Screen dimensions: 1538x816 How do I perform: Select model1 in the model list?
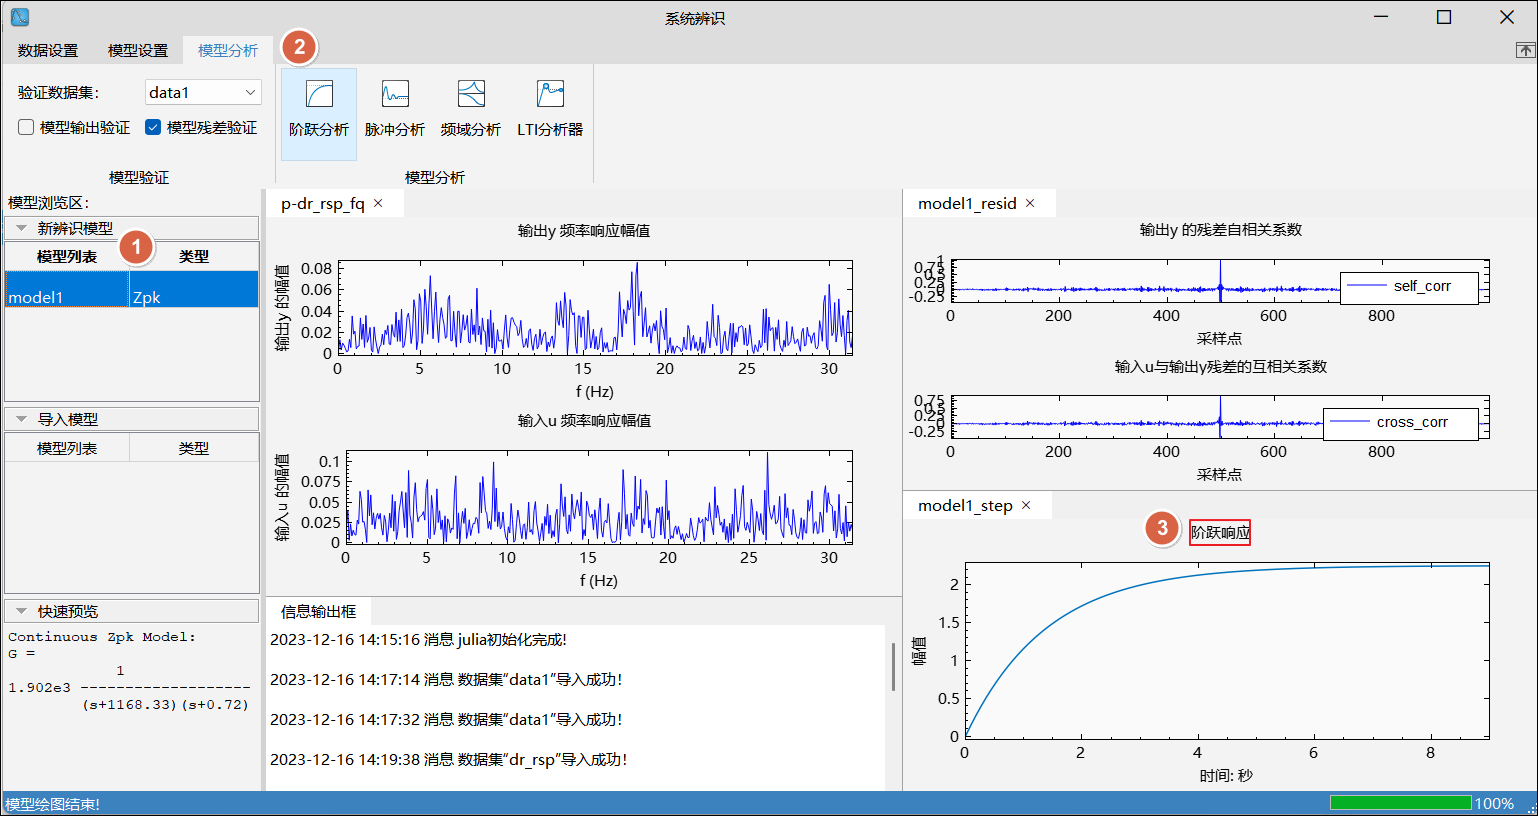(66, 297)
